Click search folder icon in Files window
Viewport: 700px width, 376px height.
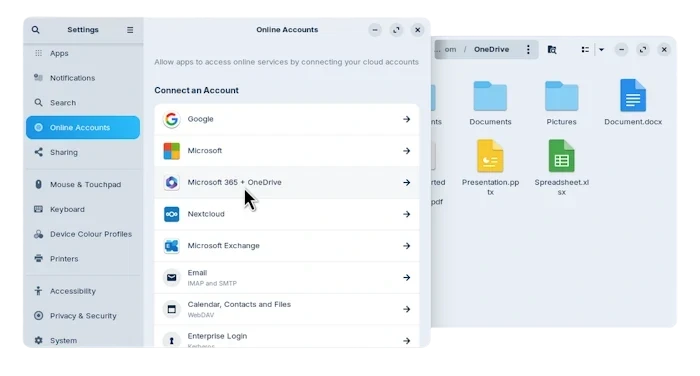[552, 50]
